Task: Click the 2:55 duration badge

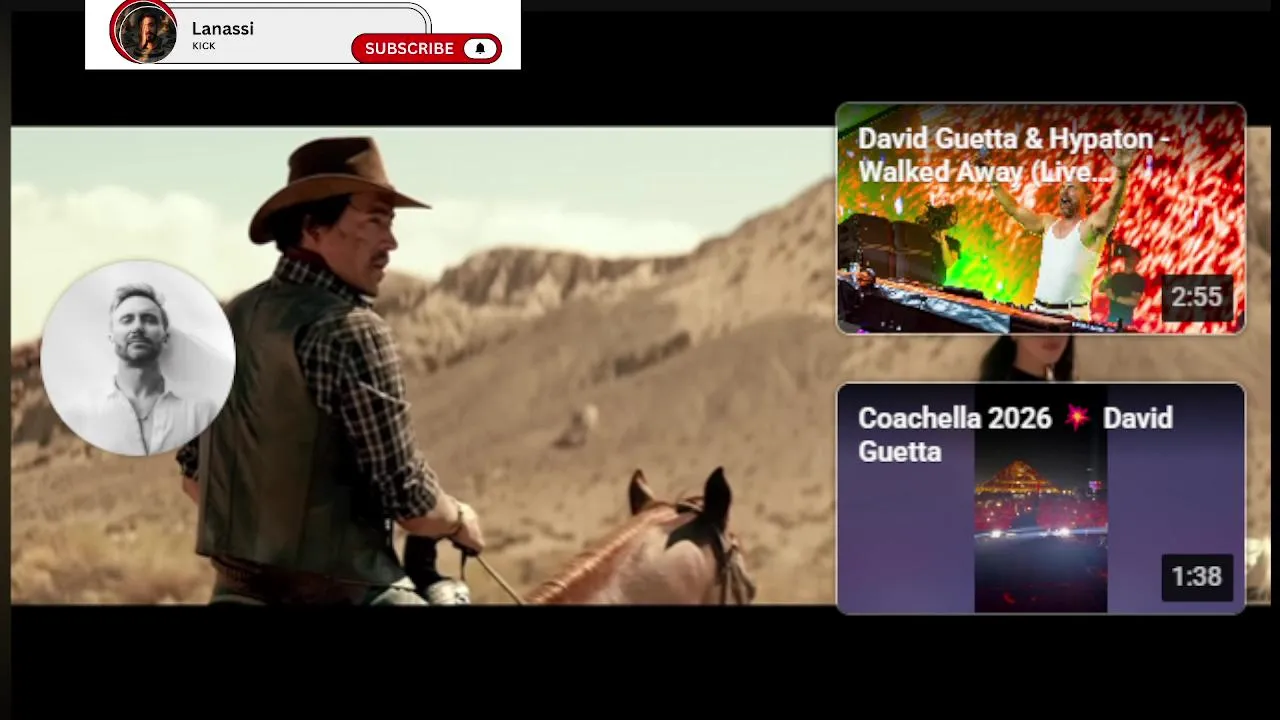Action: [1197, 297]
